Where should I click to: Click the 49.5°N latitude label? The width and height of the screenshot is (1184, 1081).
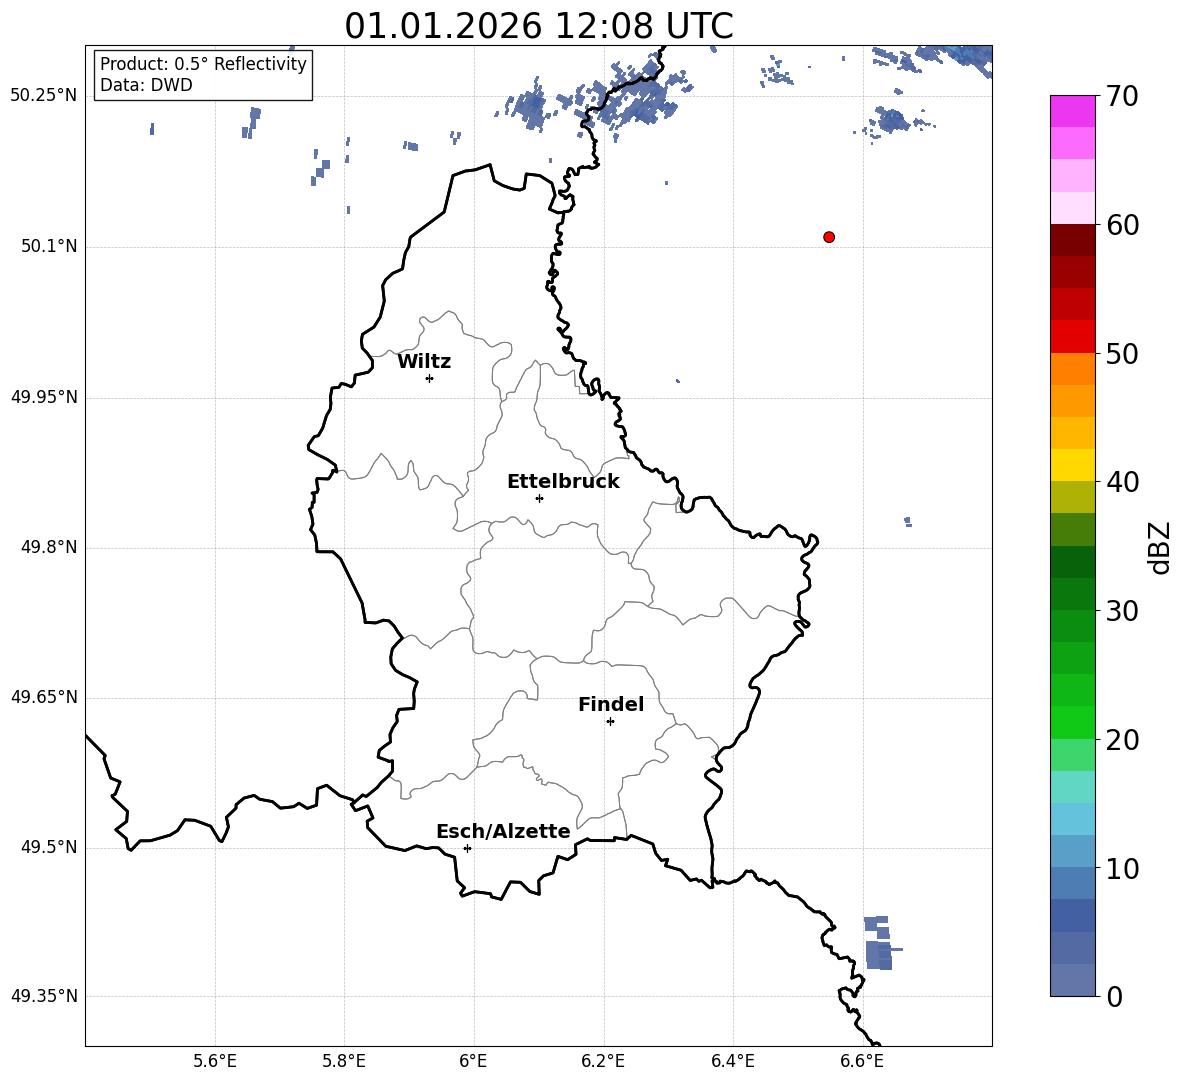click(49, 847)
